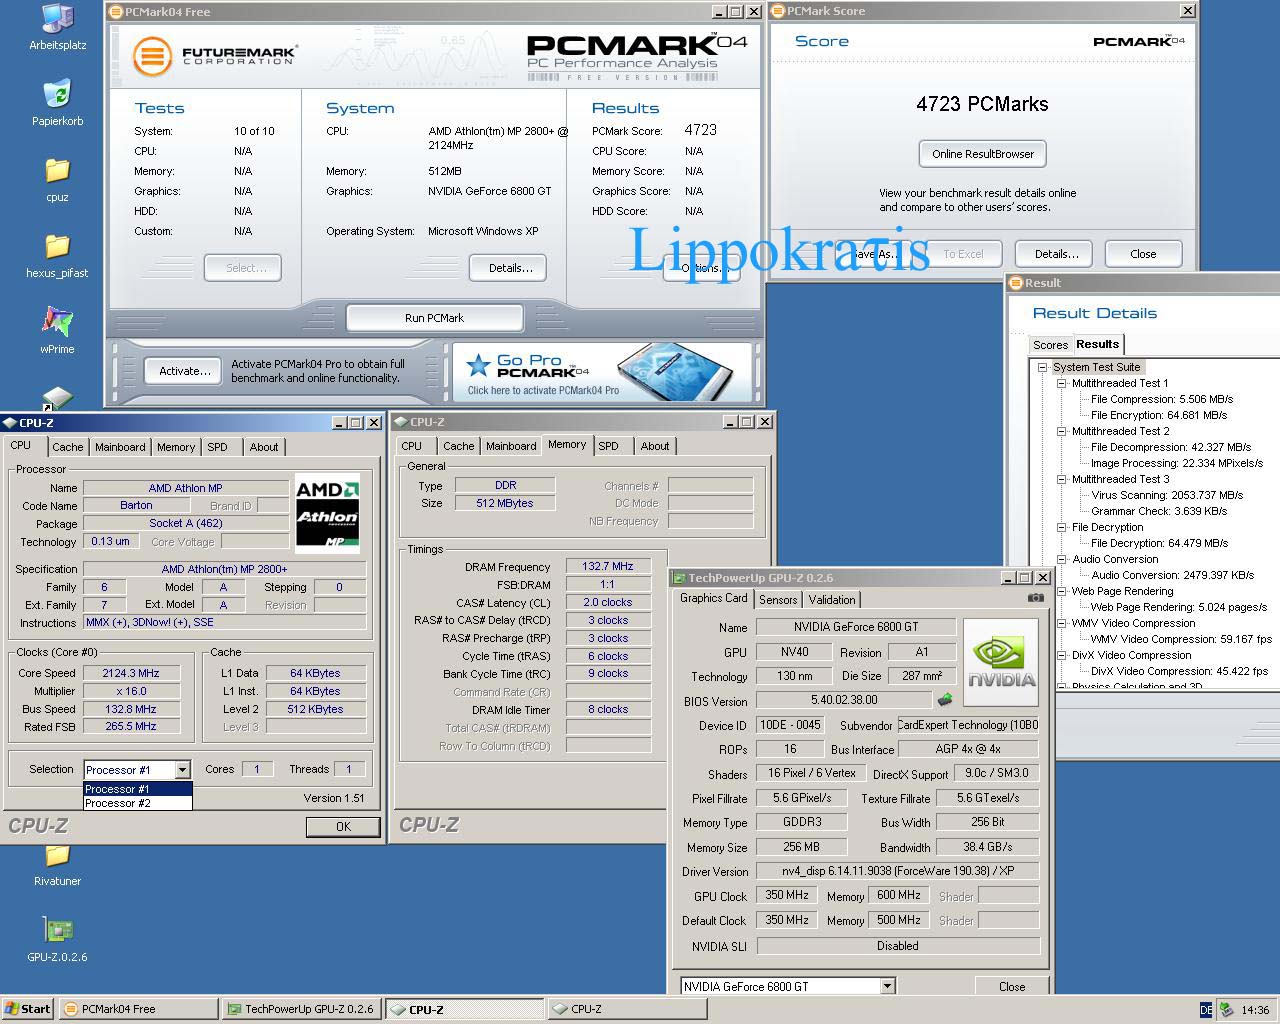The image size is (1280, 1024).
Task: Collapse the File Decryption node
Action: (1062, 527)
